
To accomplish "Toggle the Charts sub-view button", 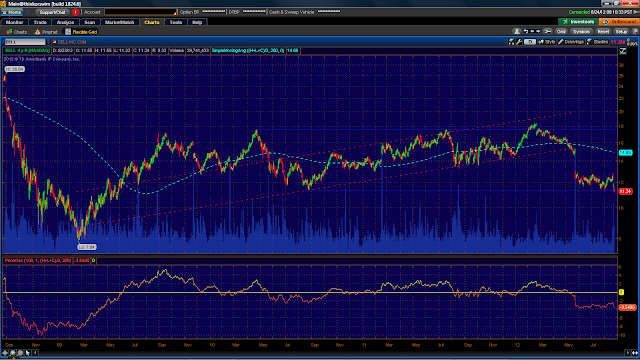I will tap(17, 32).
